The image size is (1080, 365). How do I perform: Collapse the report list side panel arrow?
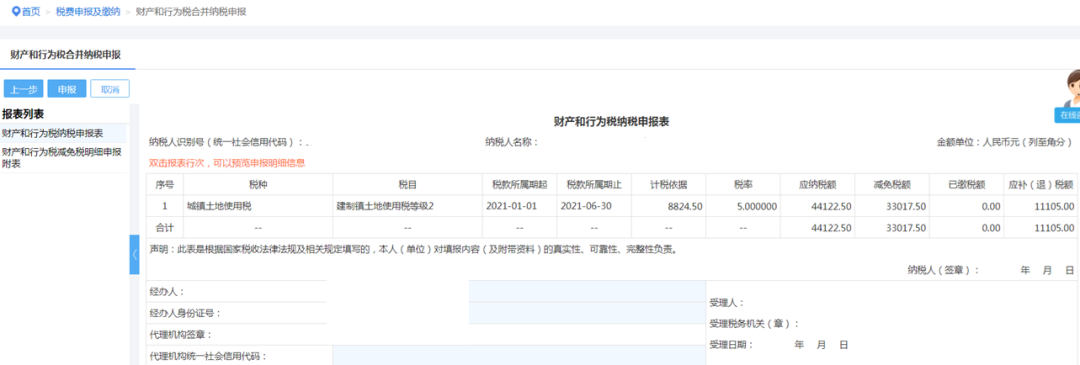point(134,254)
